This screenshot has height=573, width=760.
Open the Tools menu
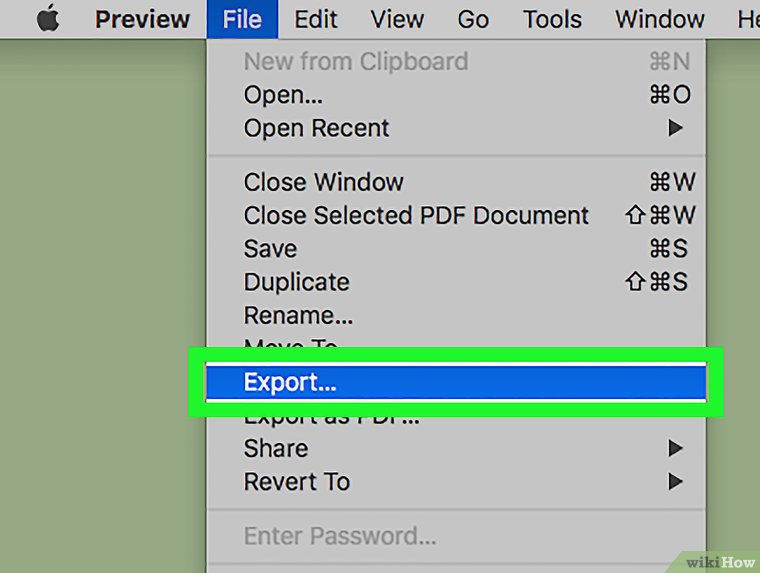[x=552, y=19]
